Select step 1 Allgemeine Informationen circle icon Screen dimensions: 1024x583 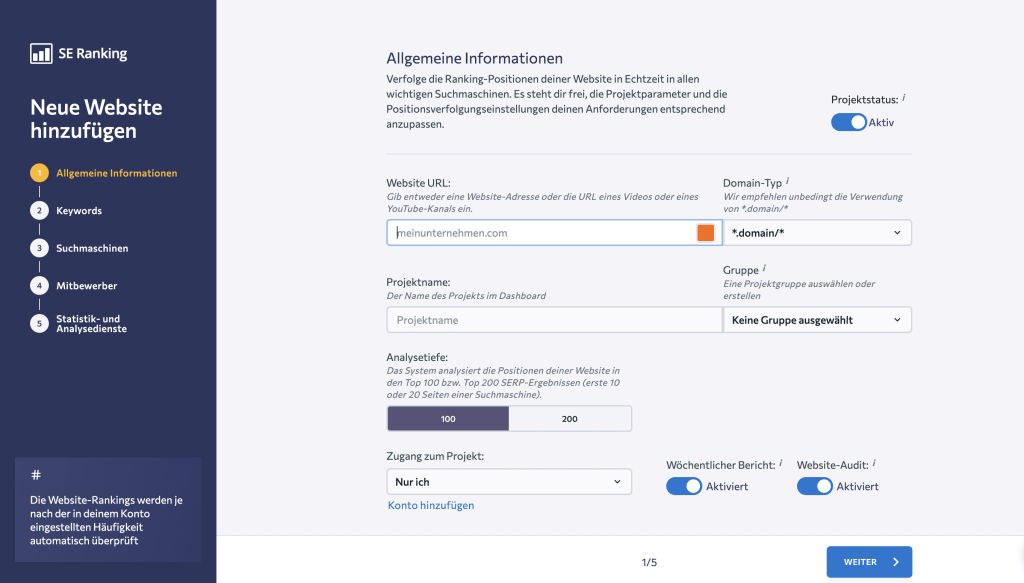(x=38, y=172)
